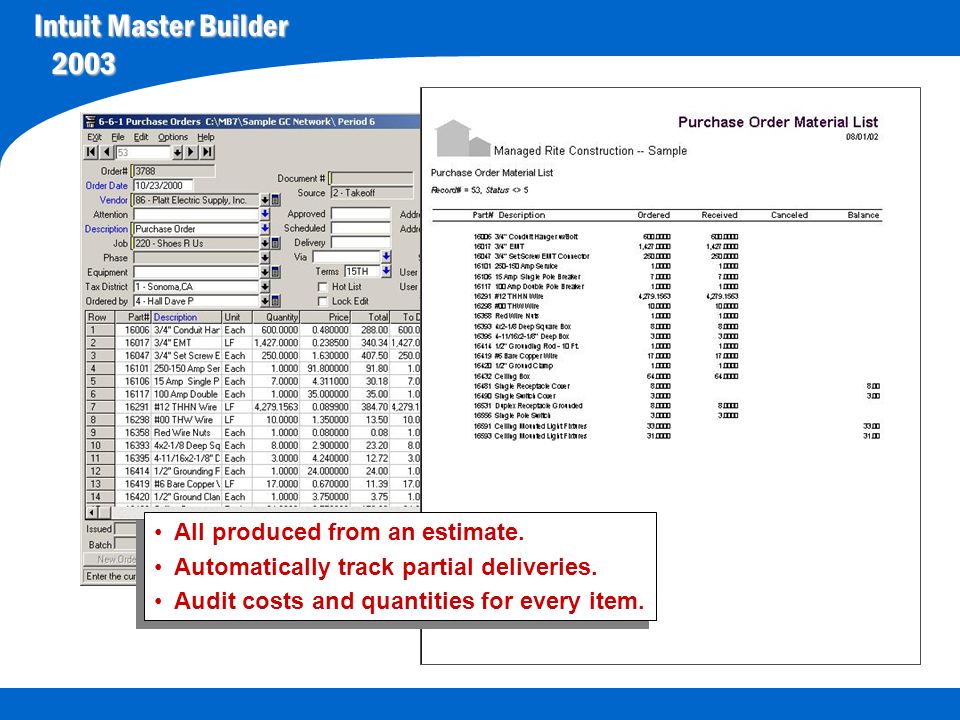This screenshot has width=960, height=720.
Task: Open the Help menu
Action: tap(206, 137)
